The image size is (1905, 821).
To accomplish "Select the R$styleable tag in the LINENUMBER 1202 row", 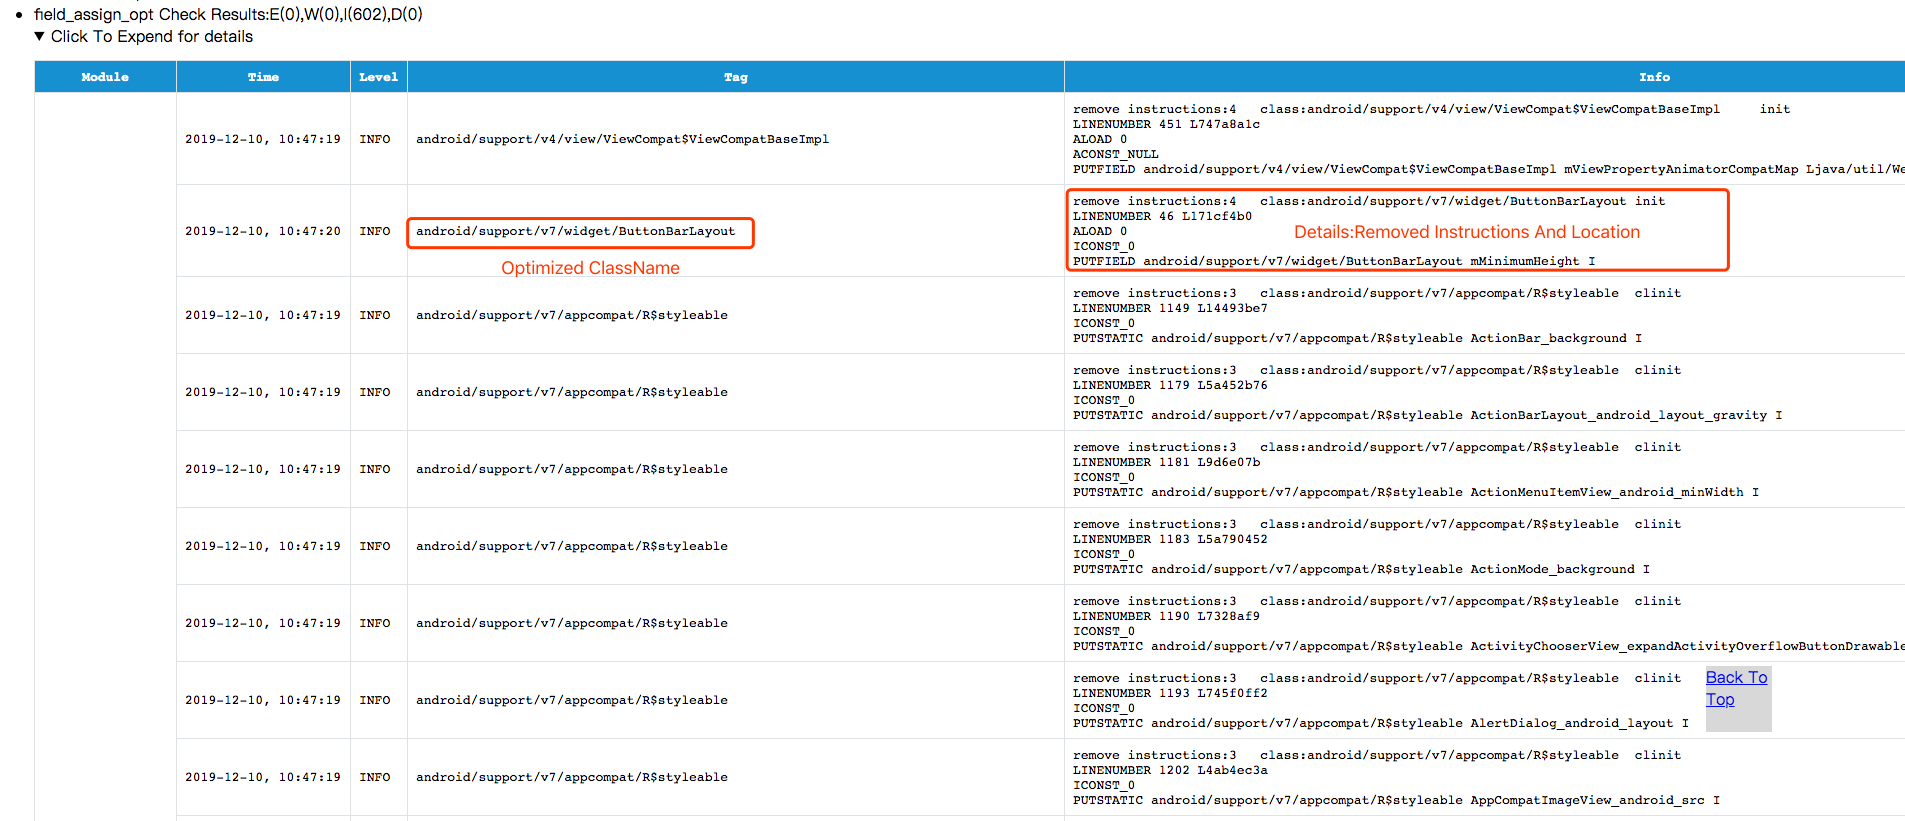I will coord(572,777).
